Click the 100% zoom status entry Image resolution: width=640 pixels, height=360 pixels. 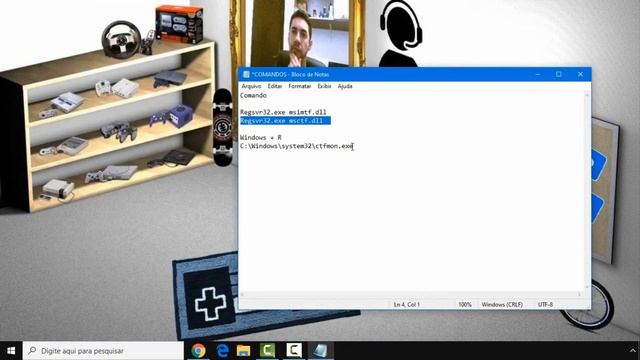pyautogui.click(x=464, y=304)
